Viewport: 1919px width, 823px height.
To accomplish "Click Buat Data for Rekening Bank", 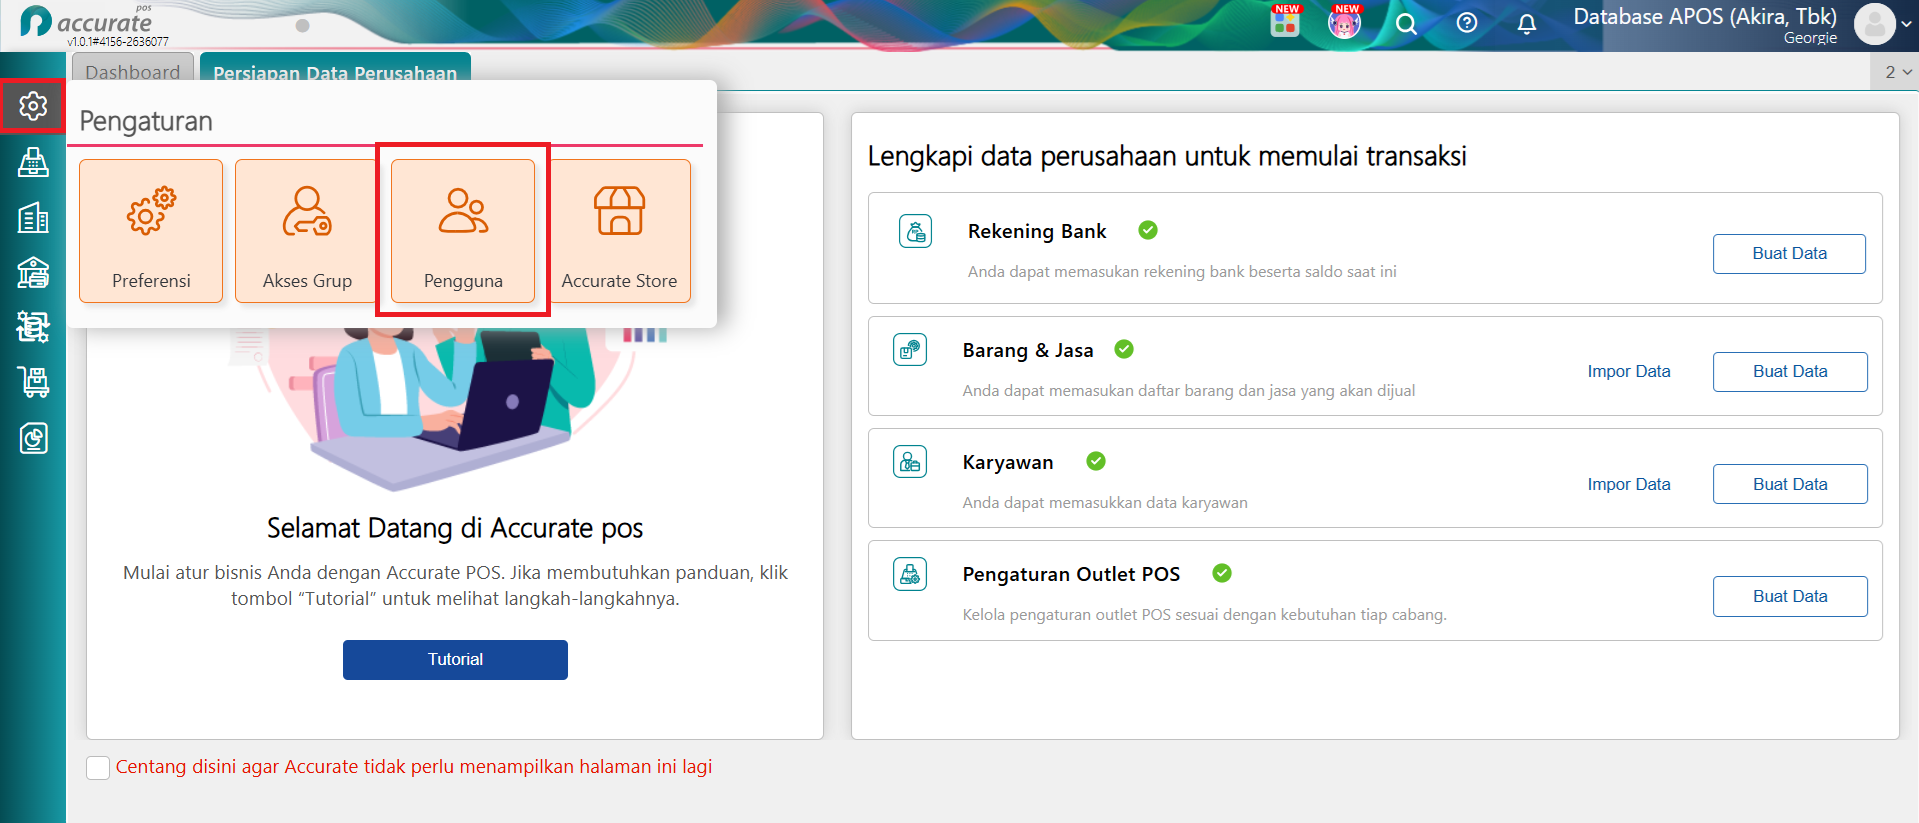I will click(1789, 254).
